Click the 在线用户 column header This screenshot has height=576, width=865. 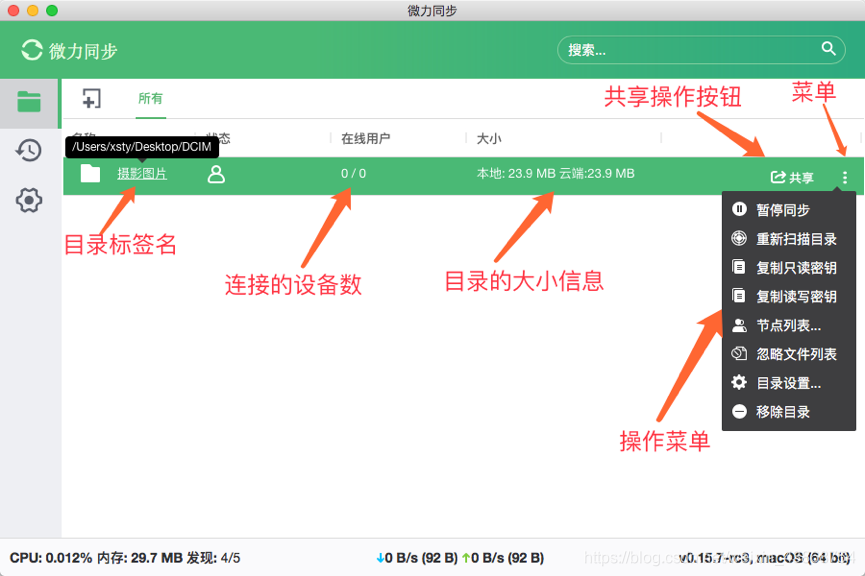click(x=366, y=138)
